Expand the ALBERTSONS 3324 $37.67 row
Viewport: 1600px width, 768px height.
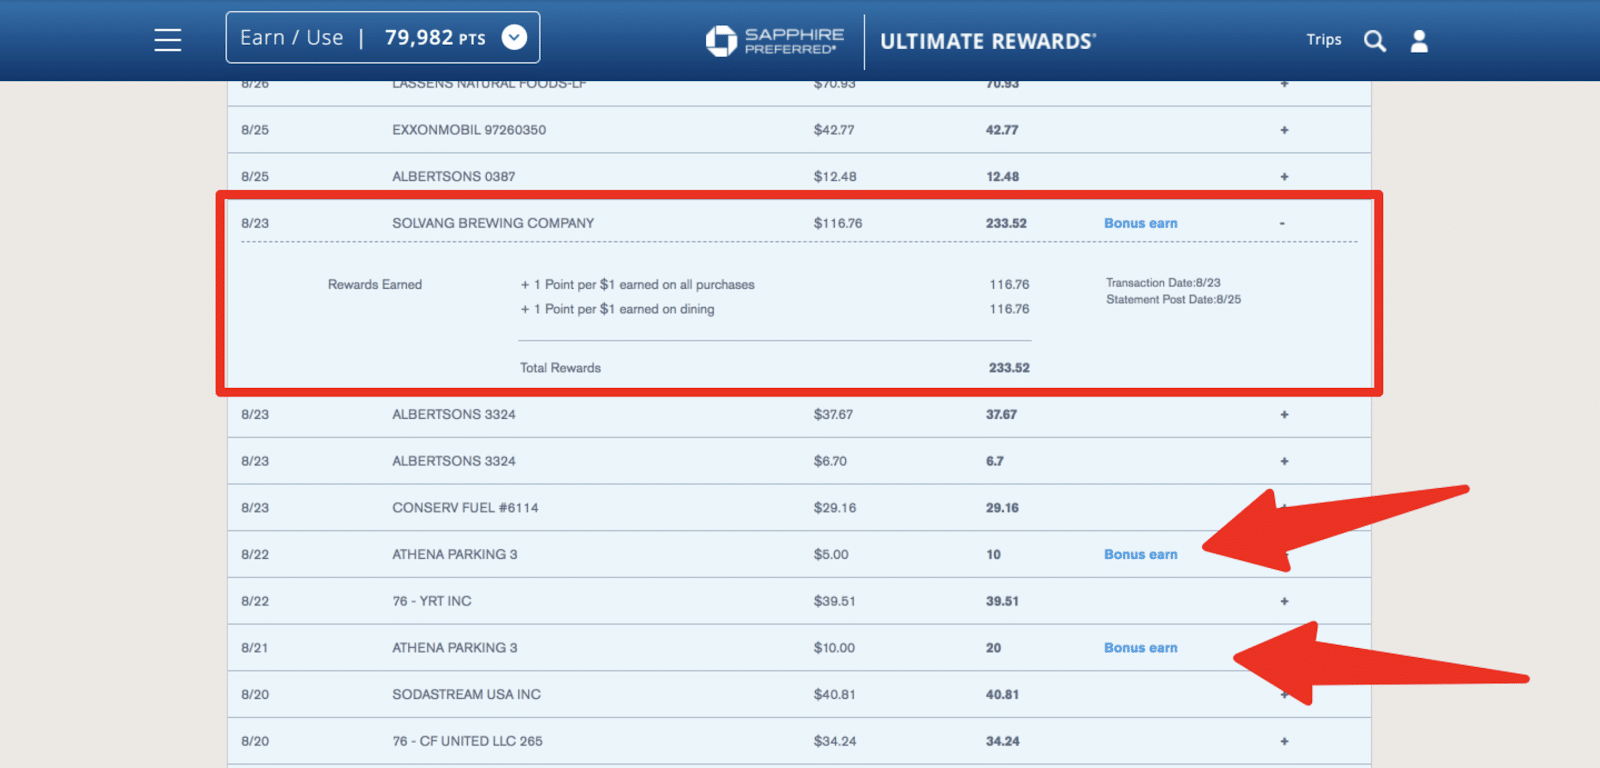pyautogui.click(x=1284, y=415)
